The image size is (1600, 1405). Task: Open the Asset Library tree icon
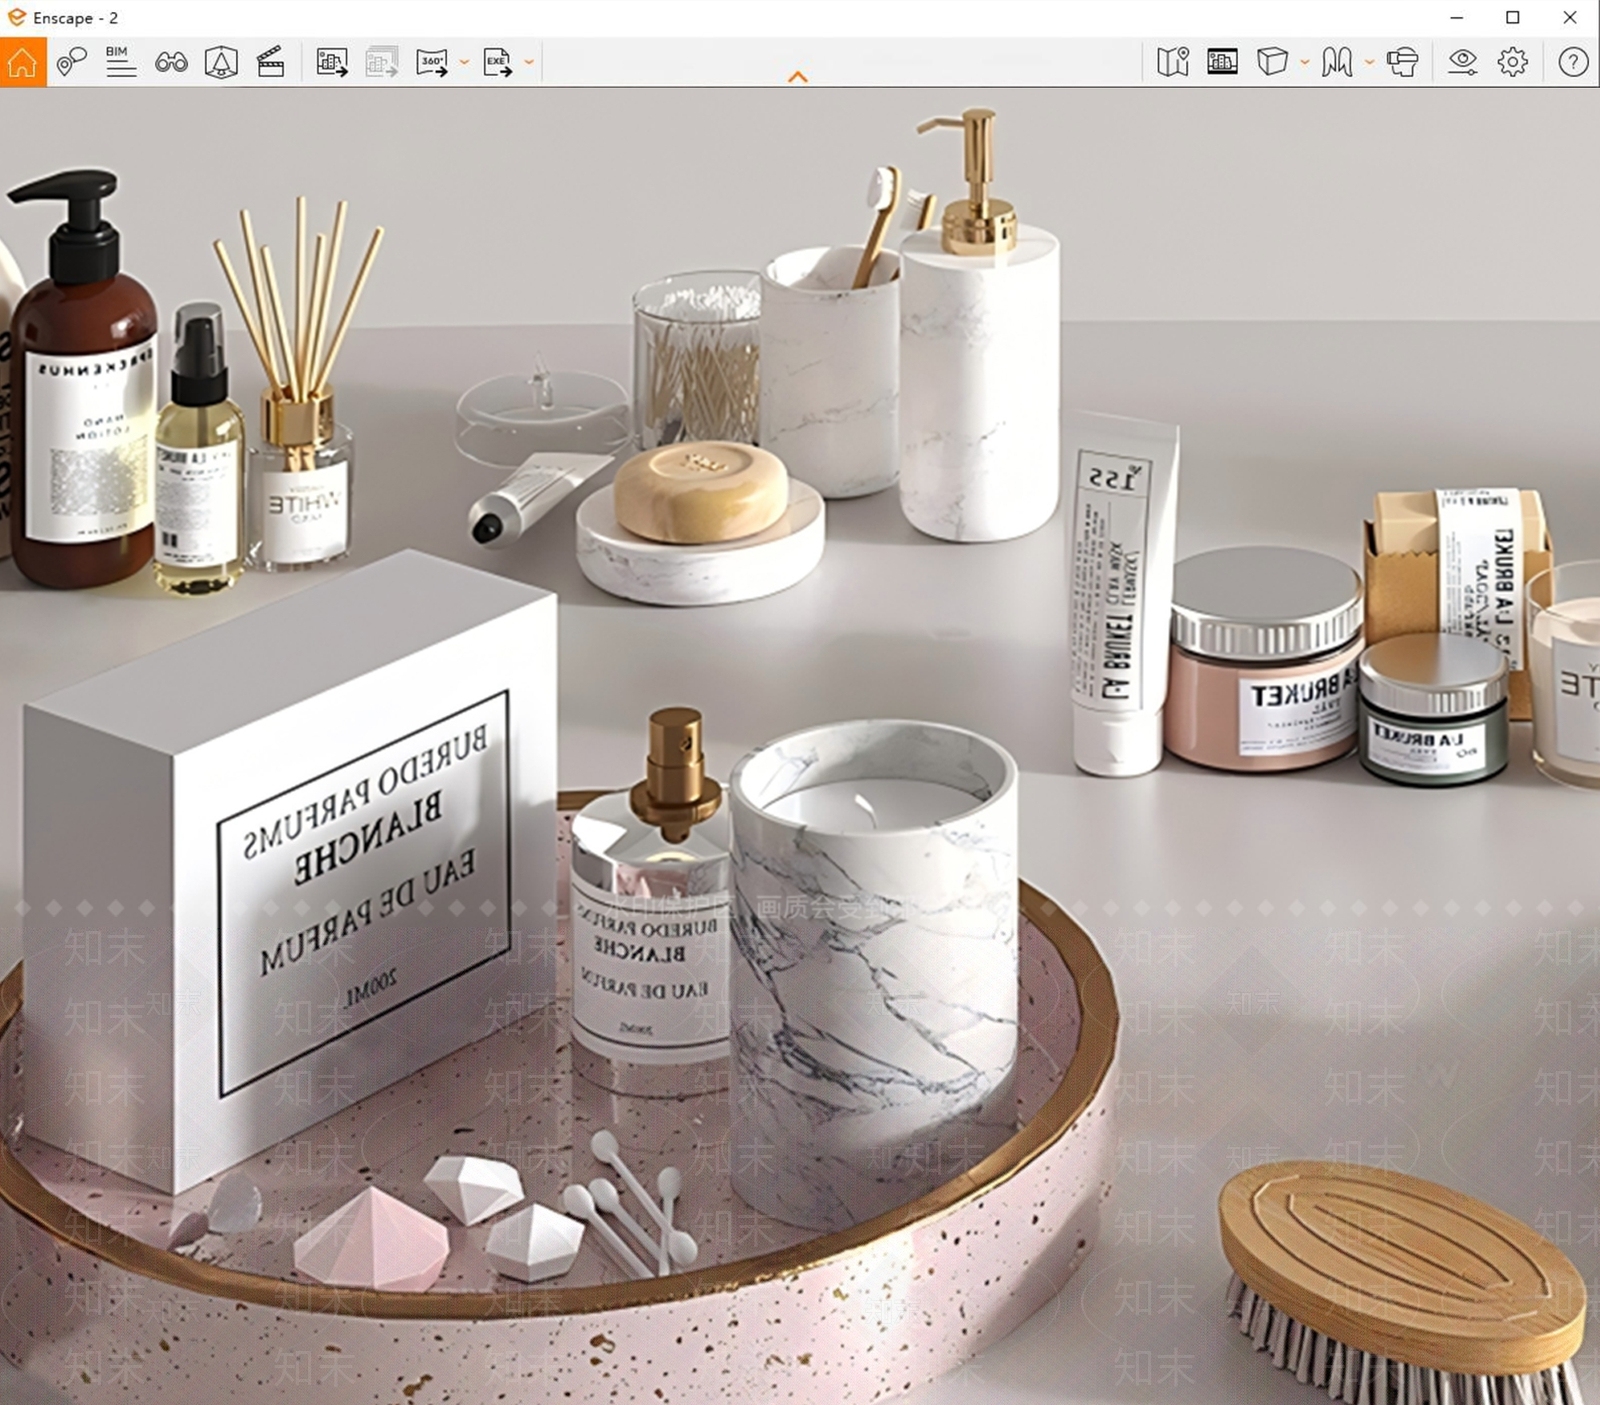coord(221,62)
